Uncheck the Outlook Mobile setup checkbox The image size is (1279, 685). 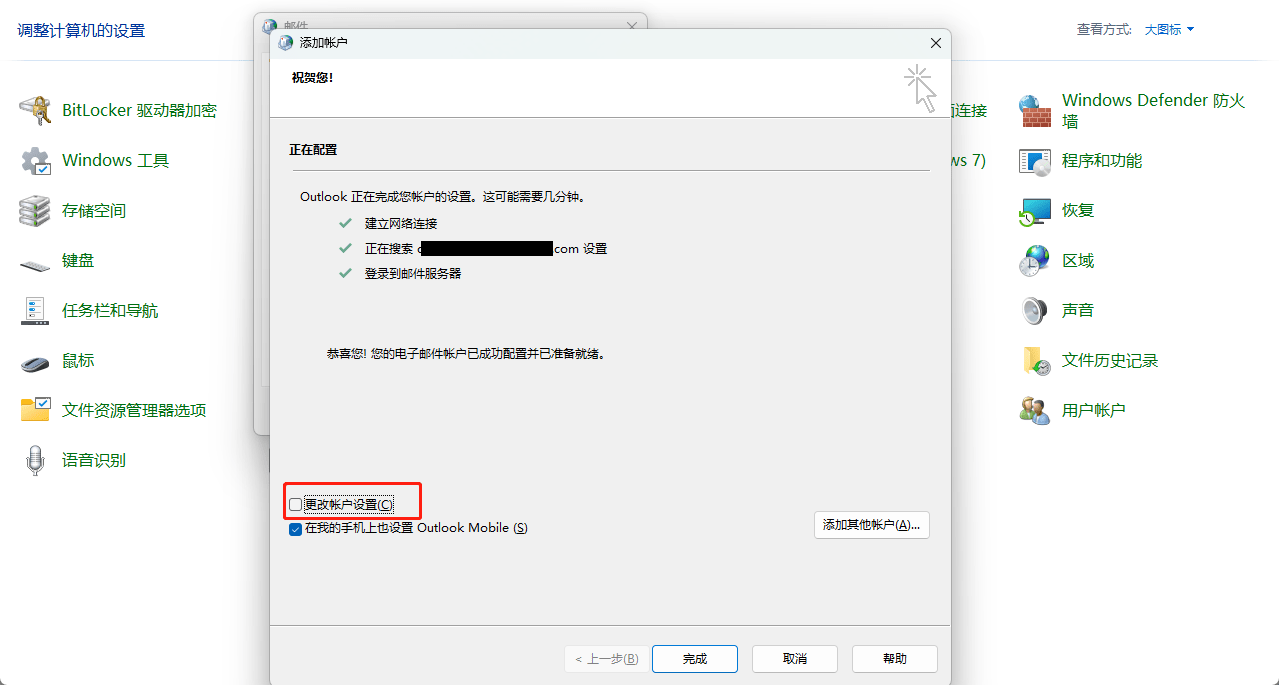[x=295, y=529]
